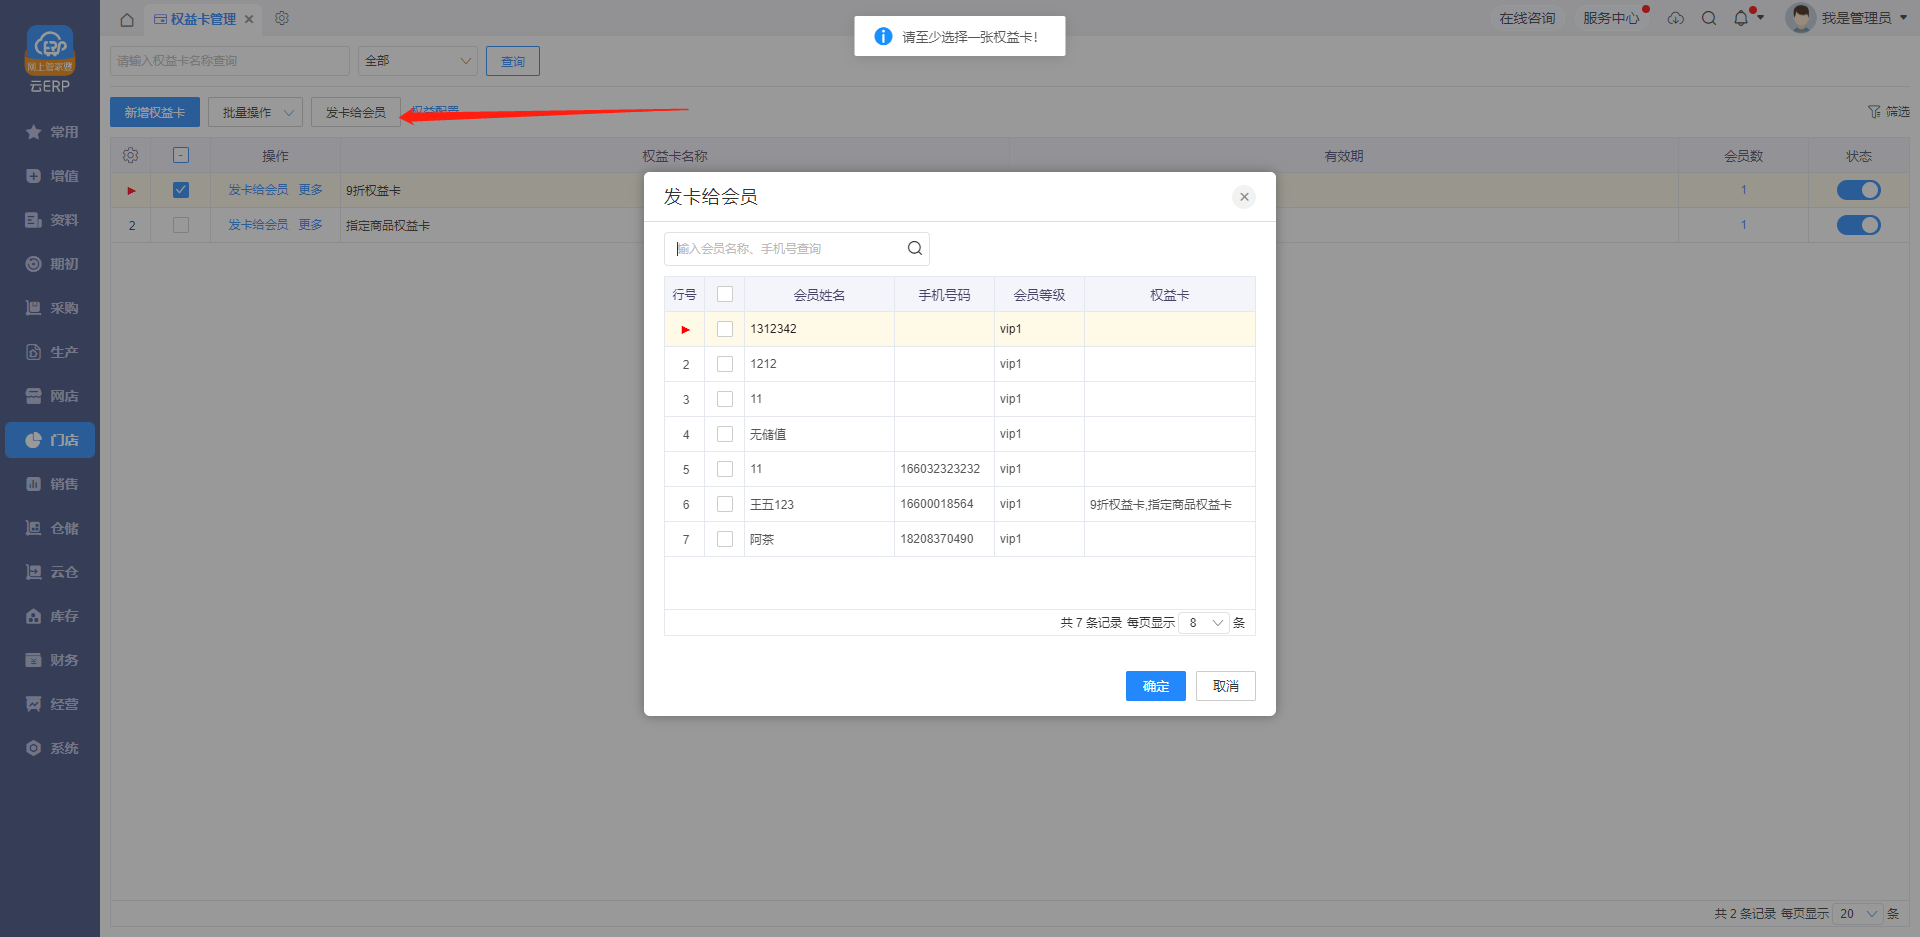Check member 无储值 checkbox
This screenshot has height=937, width=1920.
pyautogui.click(x=725, y=434)
